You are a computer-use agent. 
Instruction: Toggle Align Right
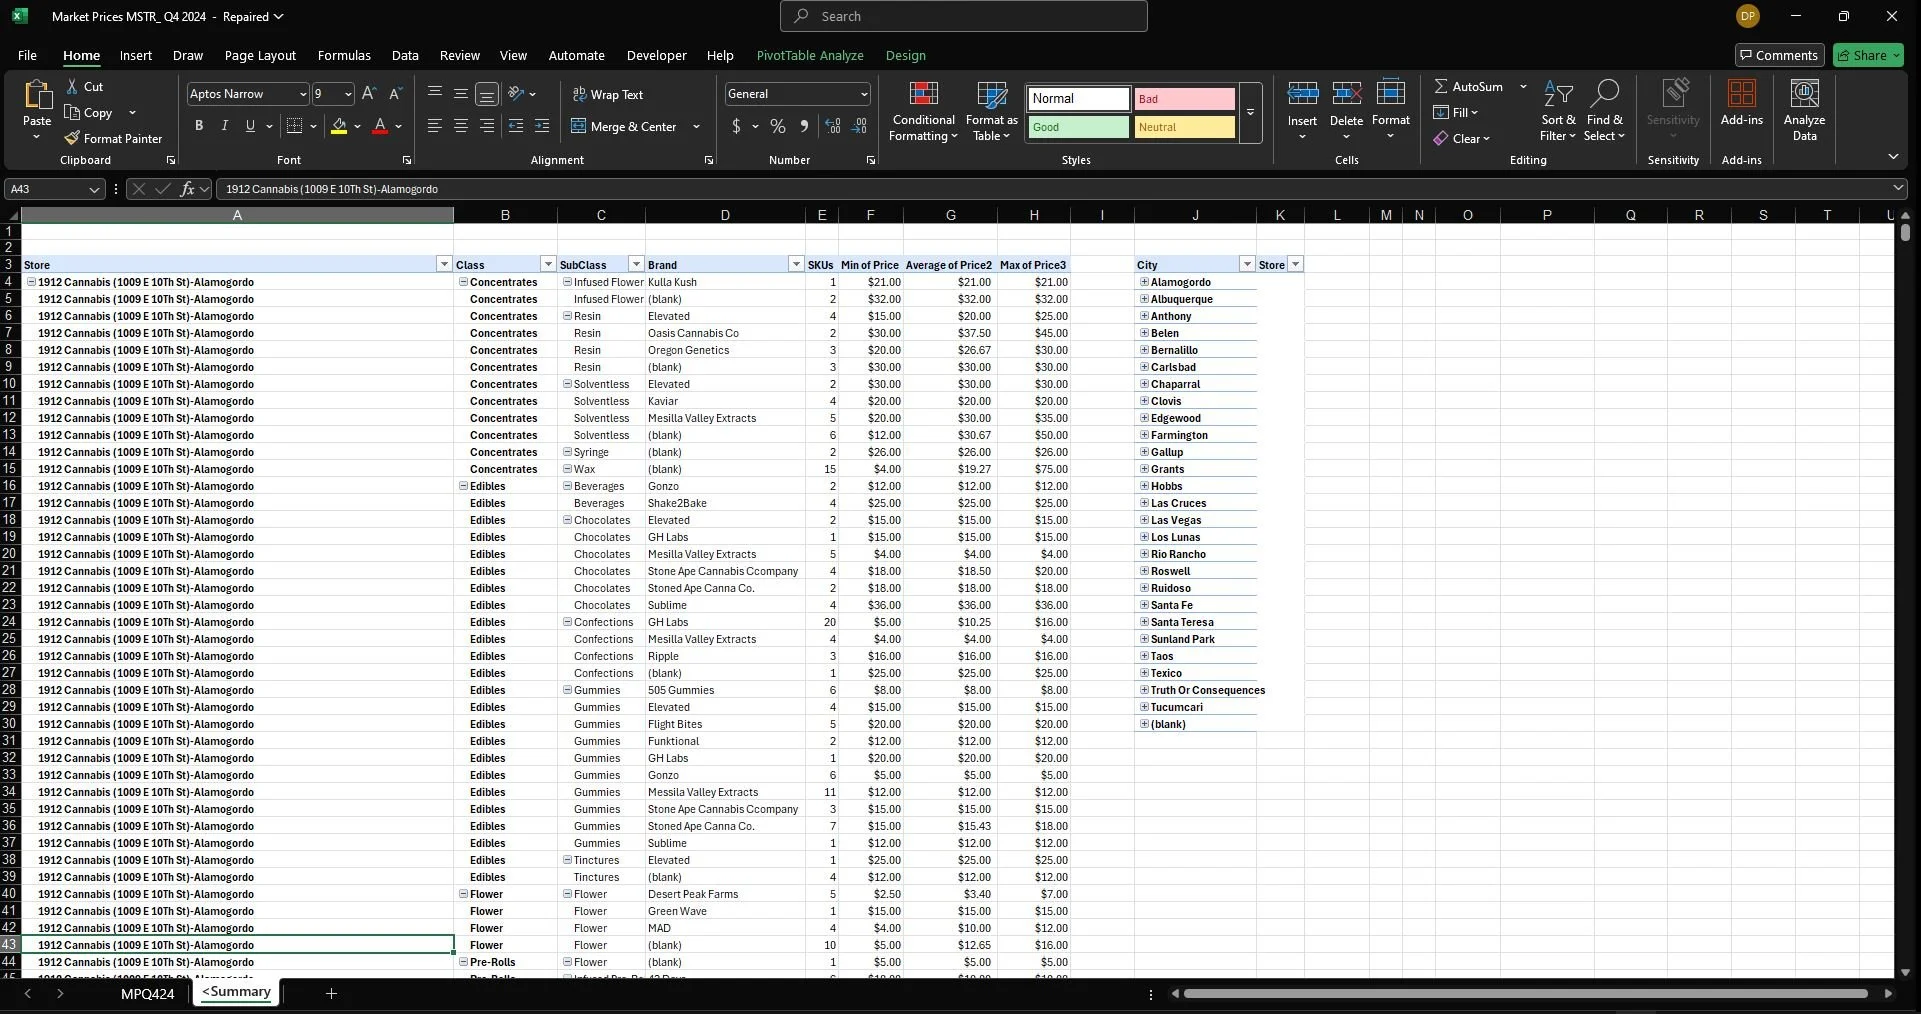click(x=487, y=126)
